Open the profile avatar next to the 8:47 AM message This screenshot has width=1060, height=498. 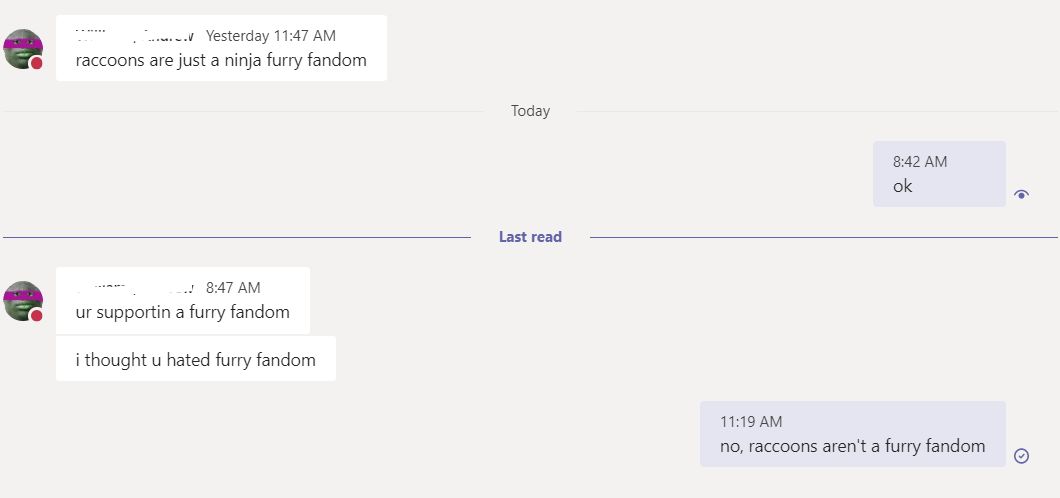[22, 300]
